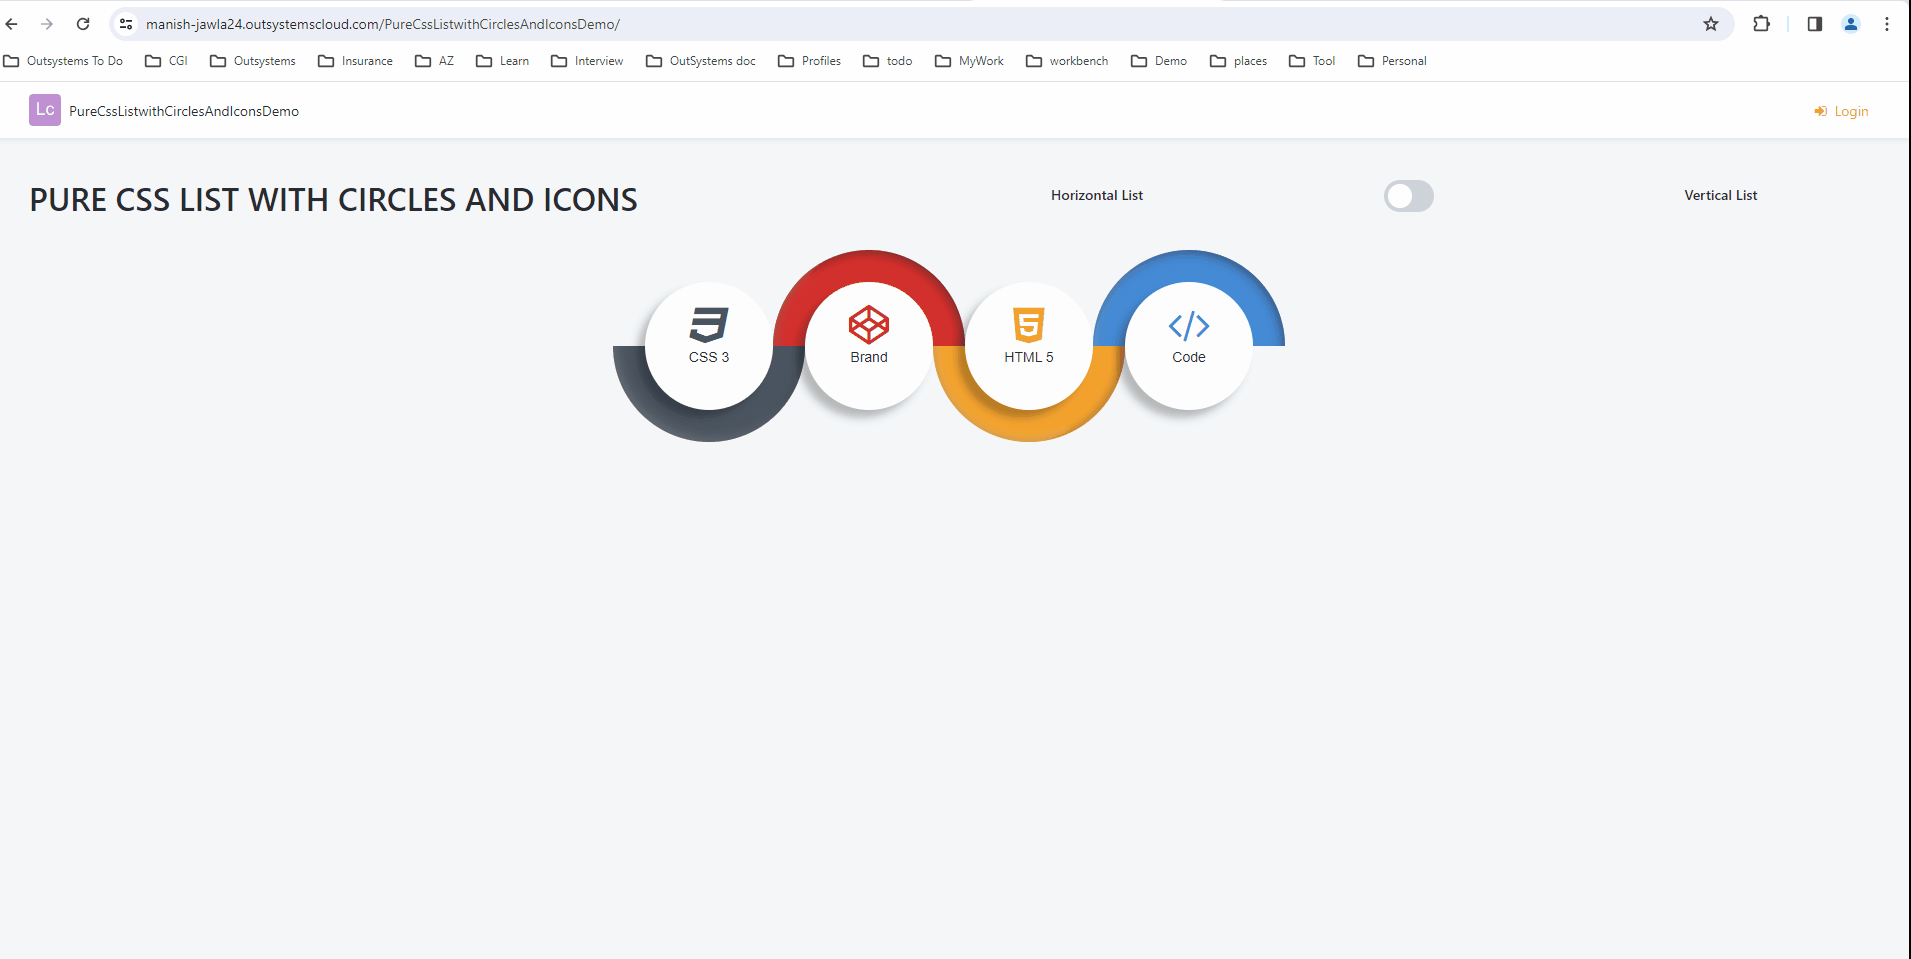Open the Chrome profile avatar
The image size is (1911, 959).
coord(1851,24)
